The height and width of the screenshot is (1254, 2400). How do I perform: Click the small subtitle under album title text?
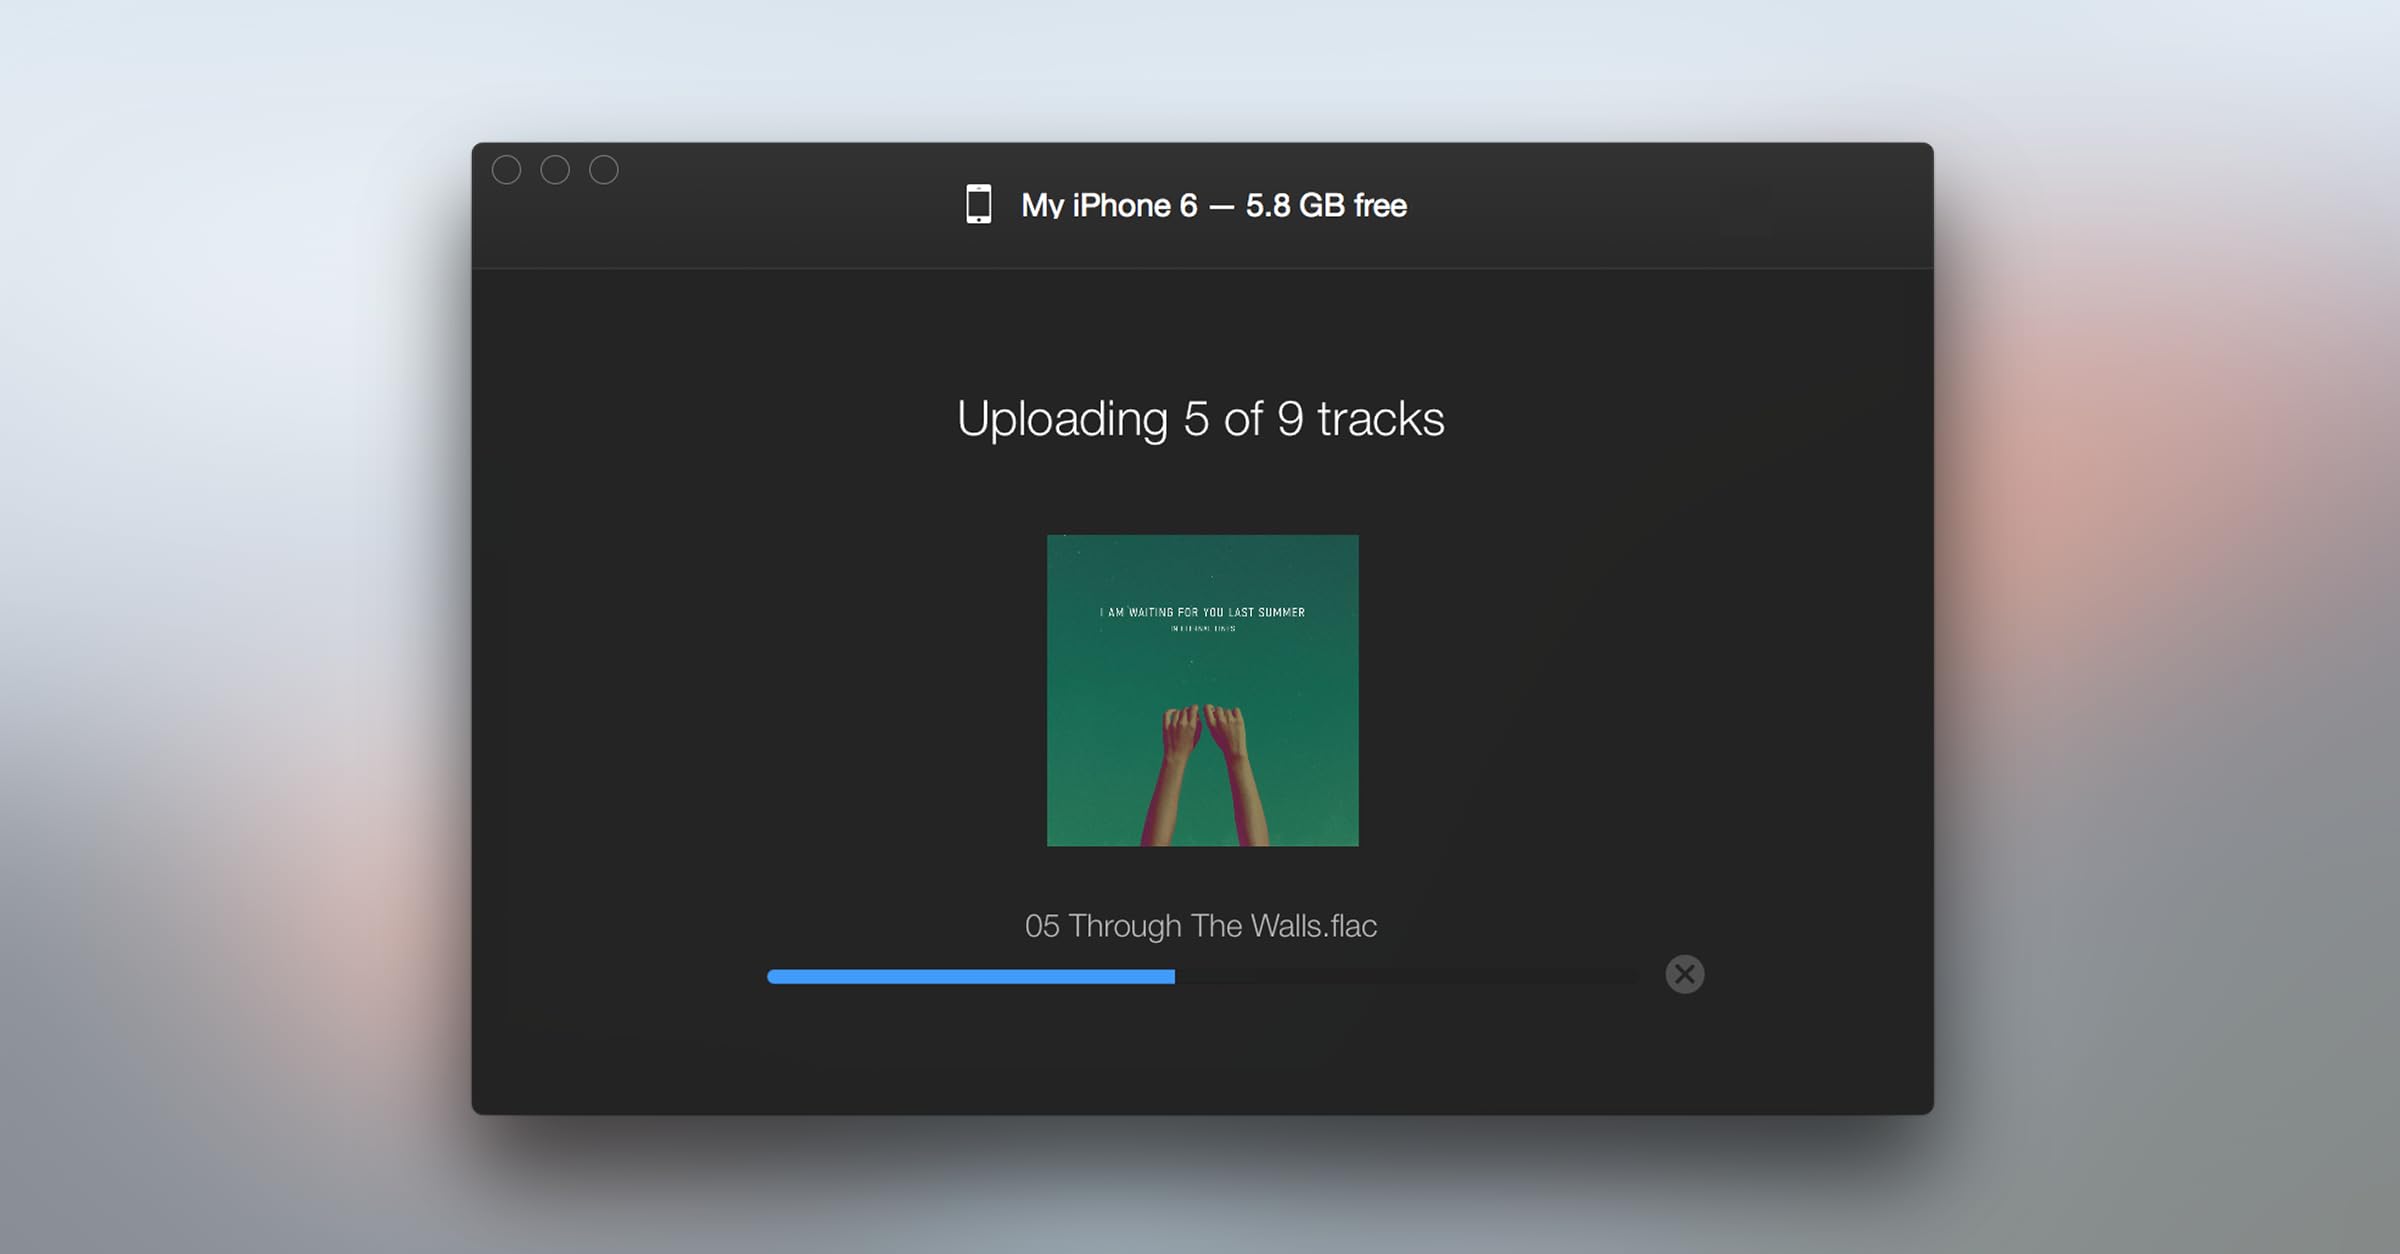1203,629
